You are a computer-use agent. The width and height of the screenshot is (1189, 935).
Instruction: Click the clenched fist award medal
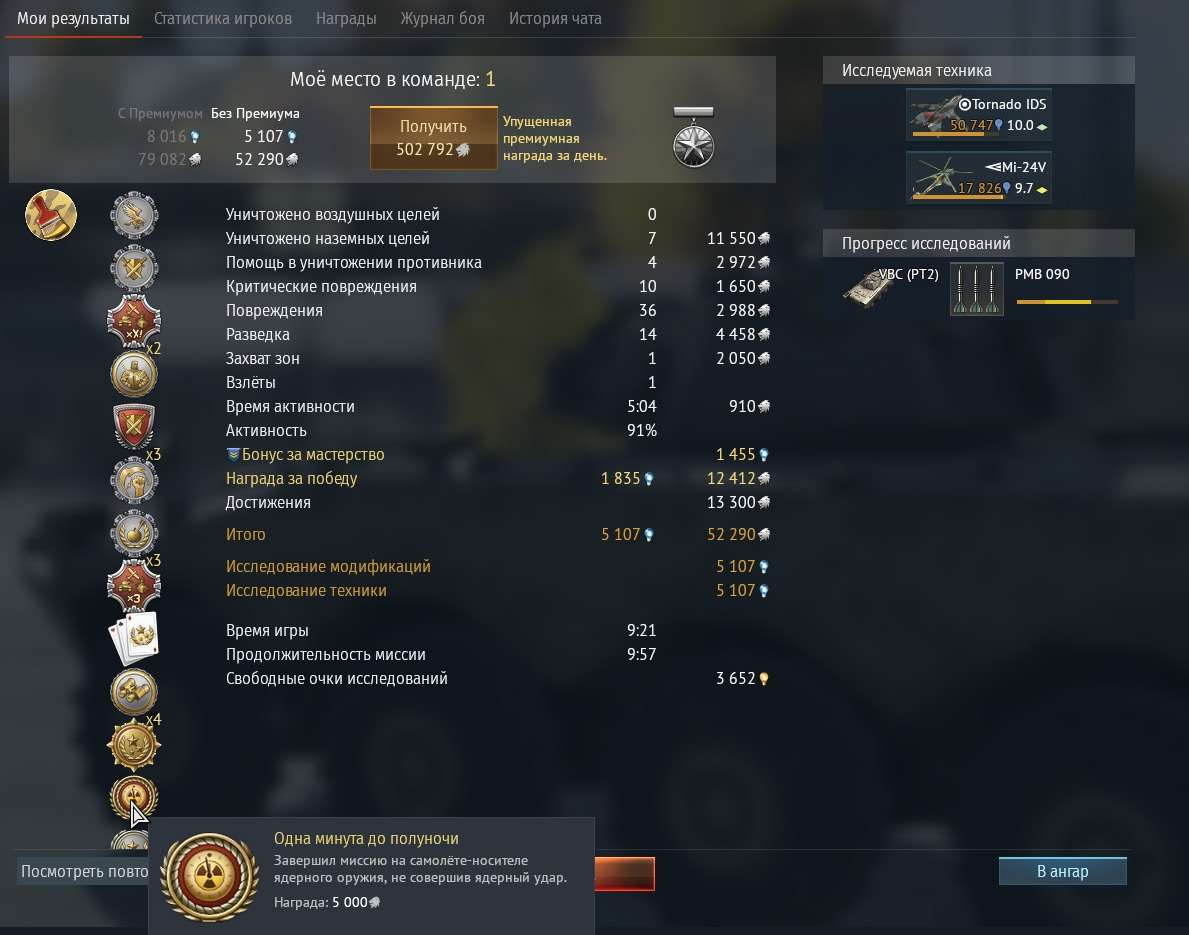click(134, 480)
